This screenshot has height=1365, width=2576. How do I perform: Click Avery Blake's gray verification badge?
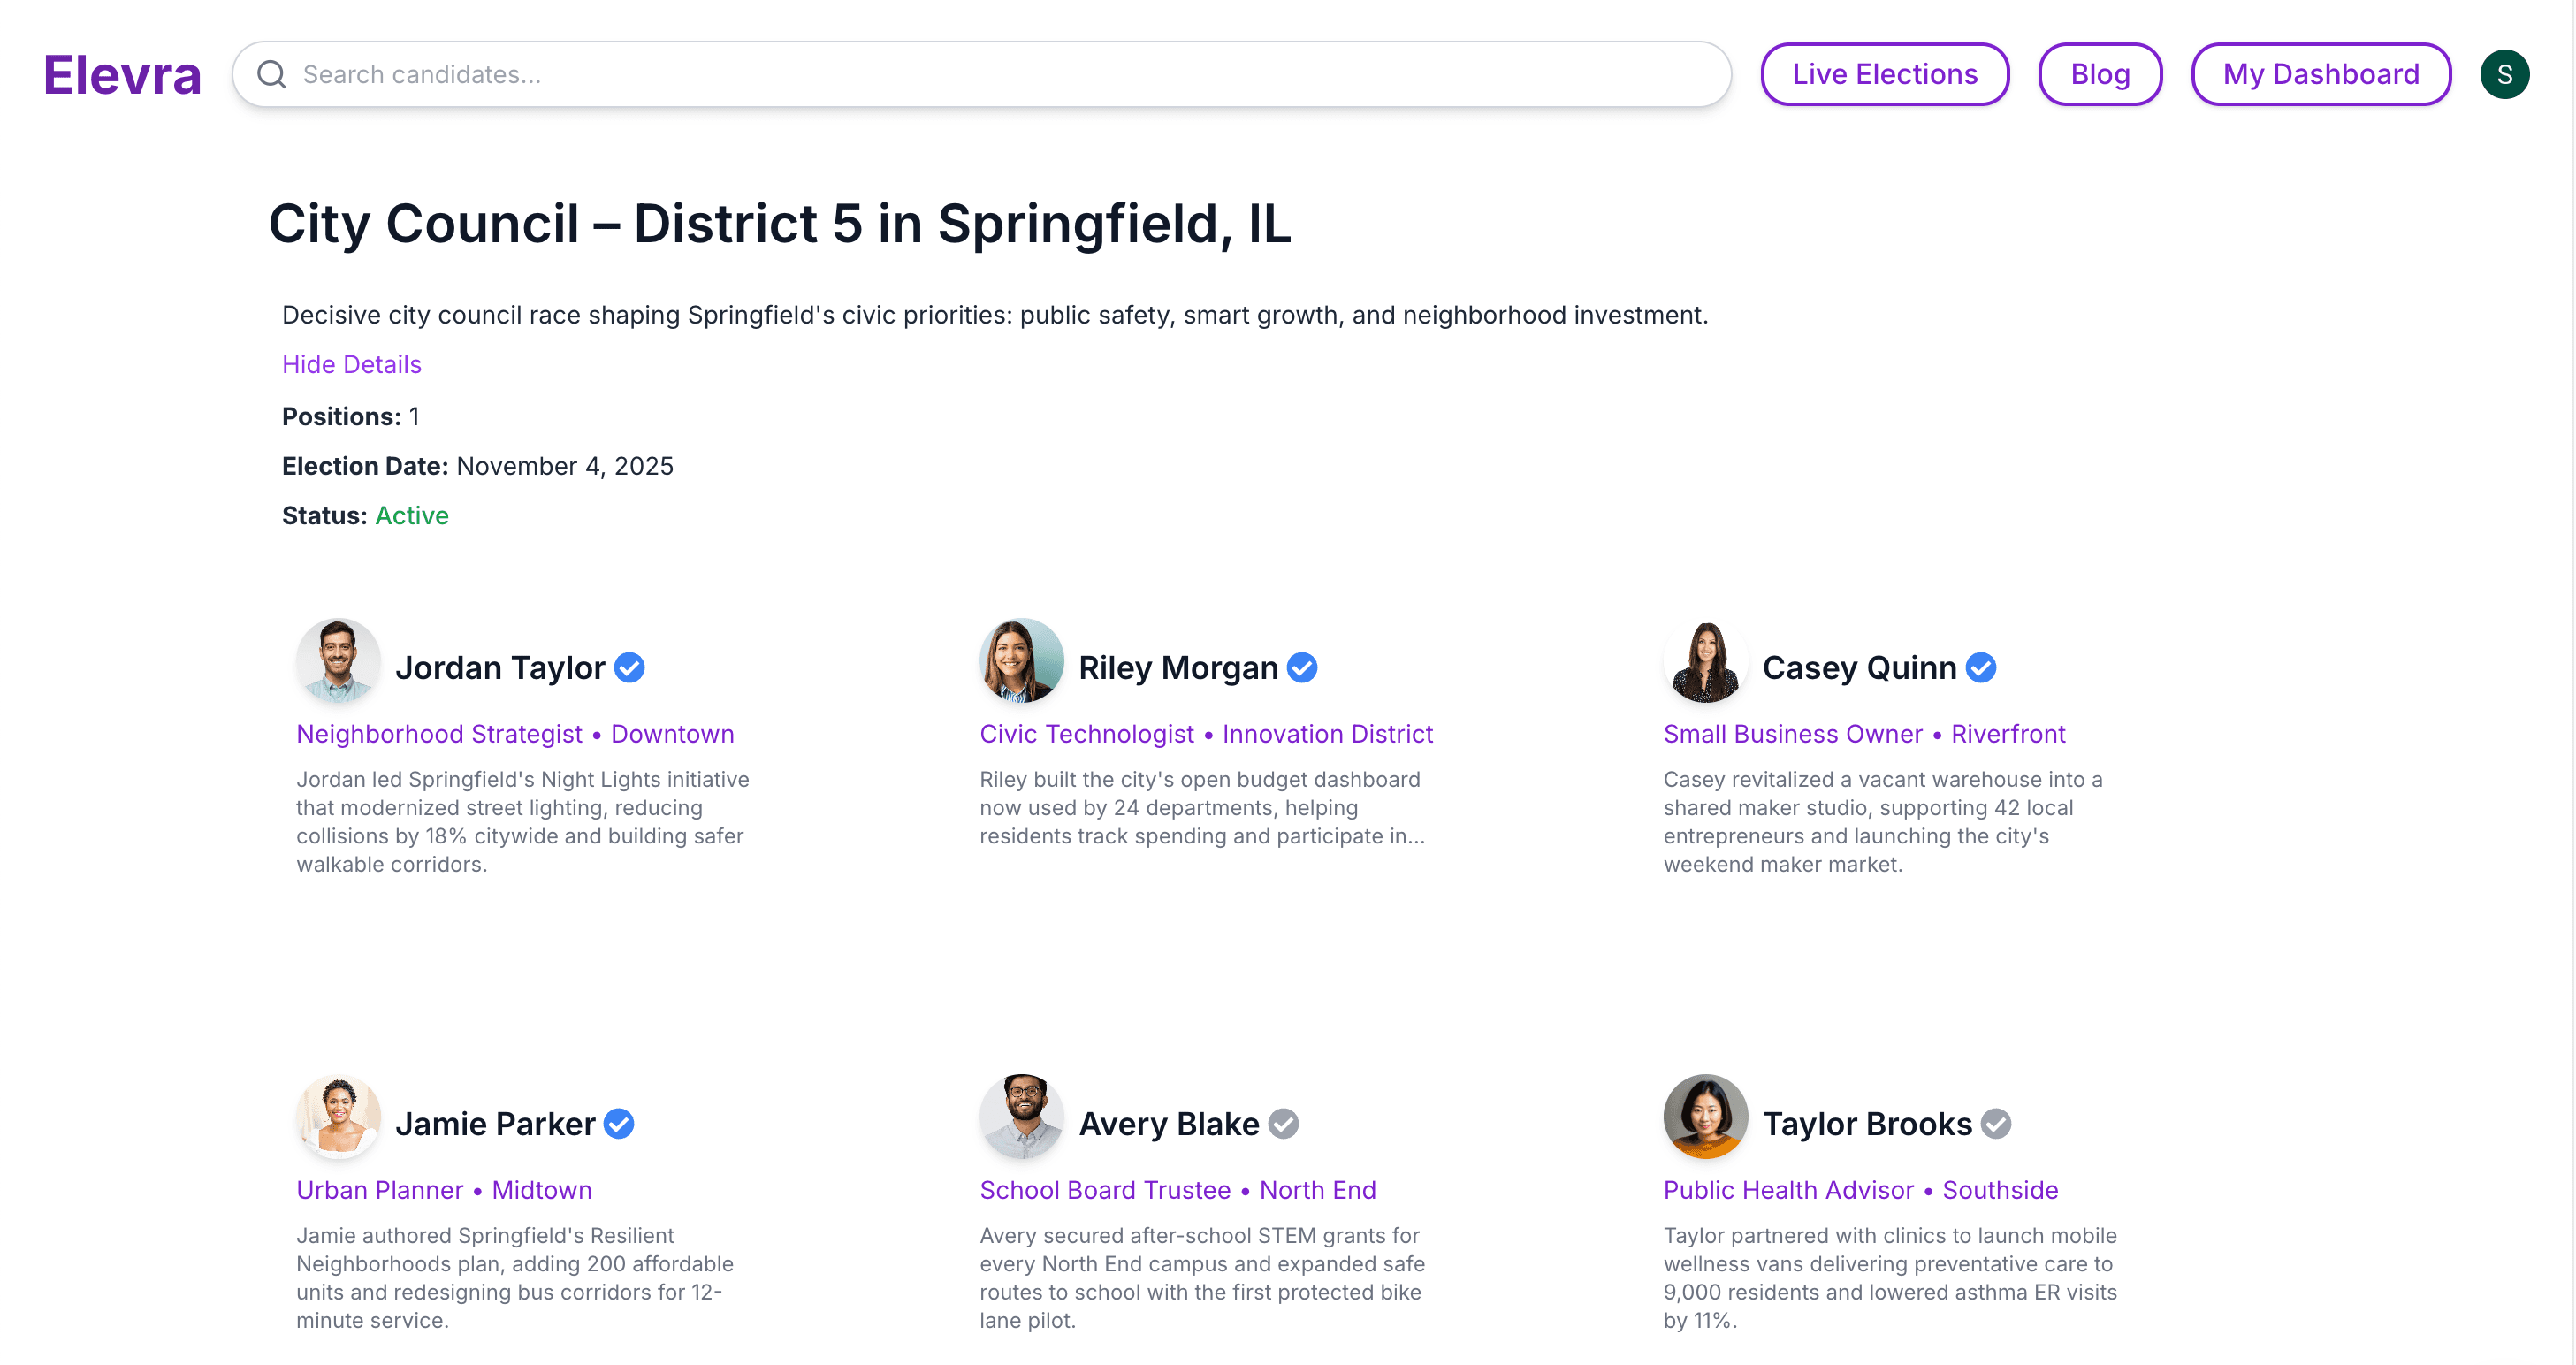point(1283,1123)
